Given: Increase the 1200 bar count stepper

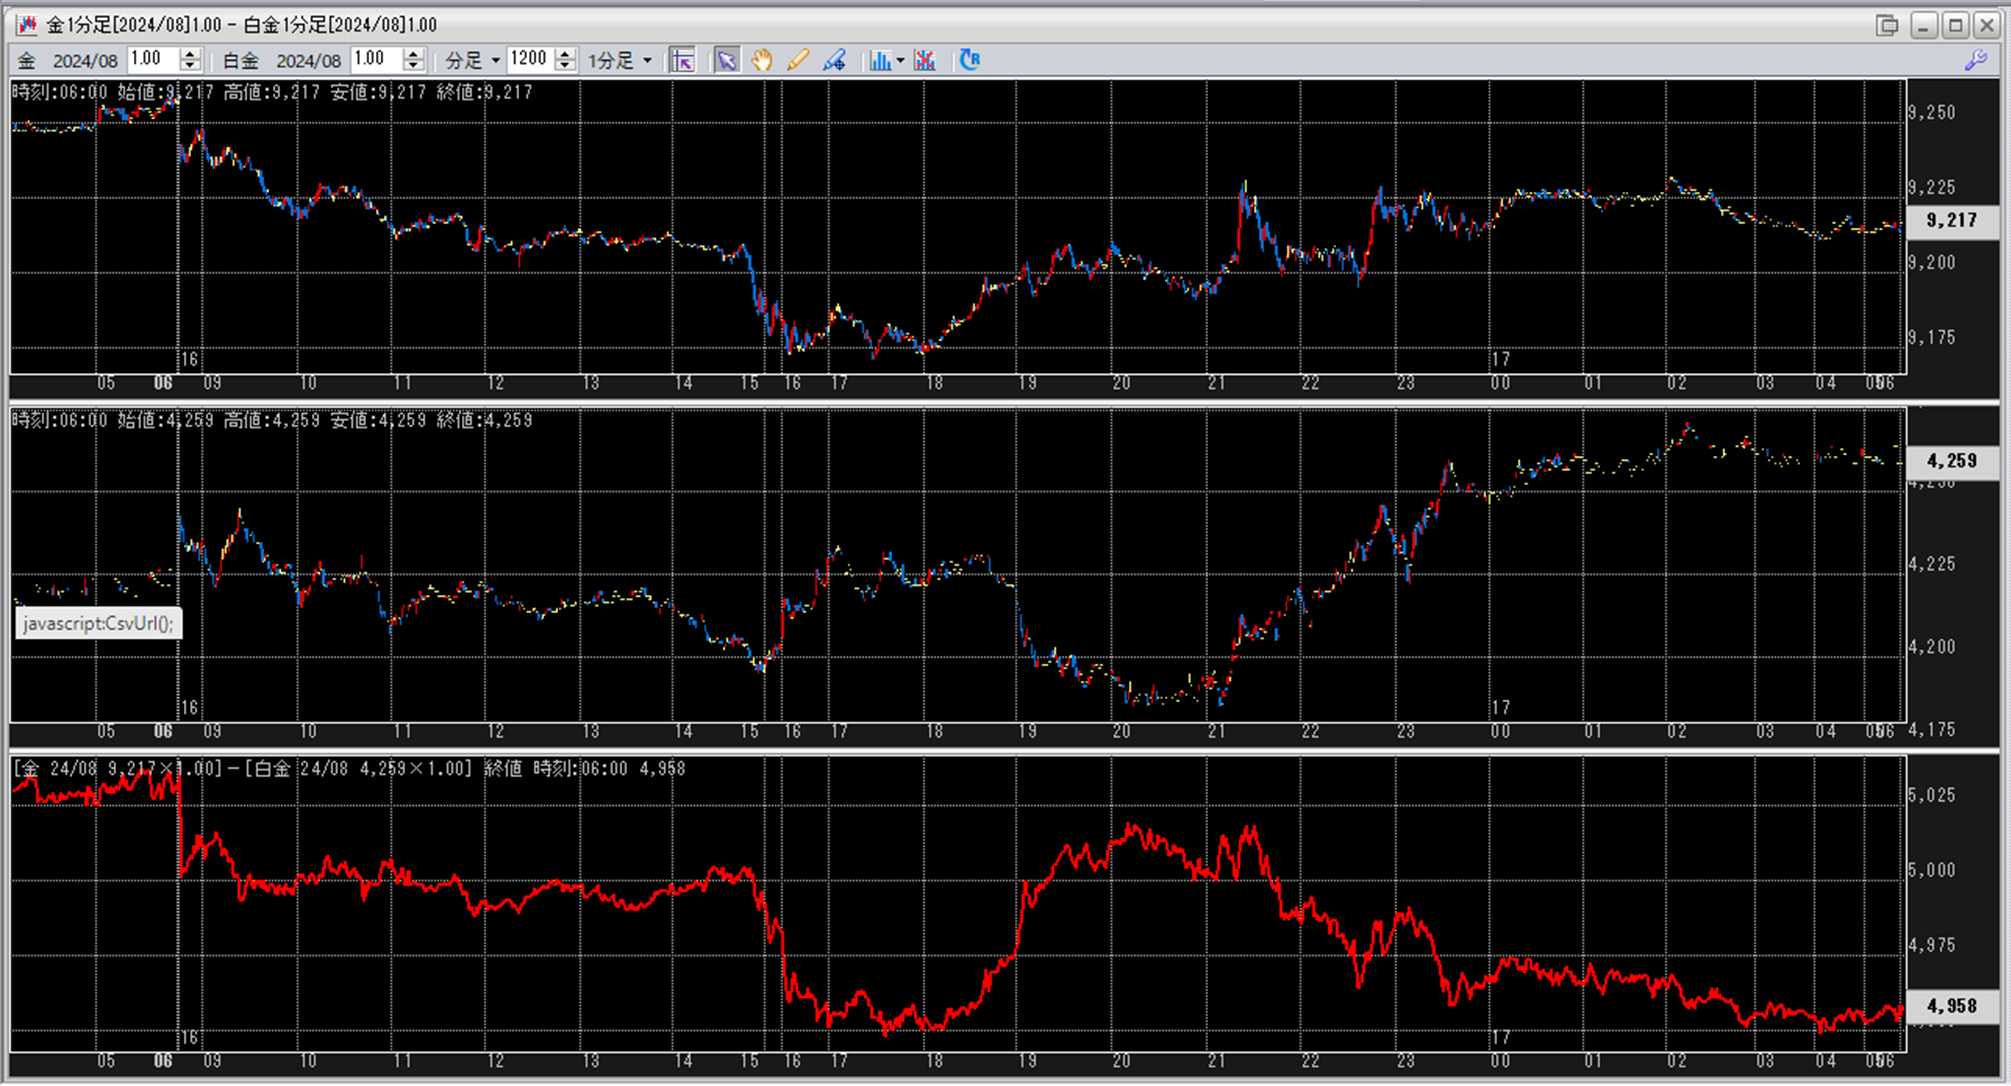Looking at the screenshot, I should point(565,54).
